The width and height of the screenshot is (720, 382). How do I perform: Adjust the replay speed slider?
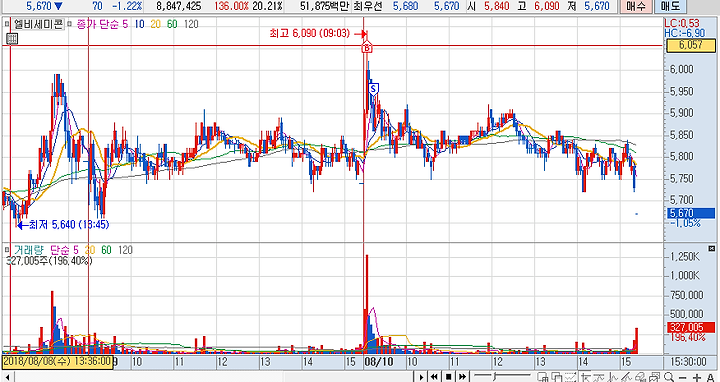tap(495, 376)
